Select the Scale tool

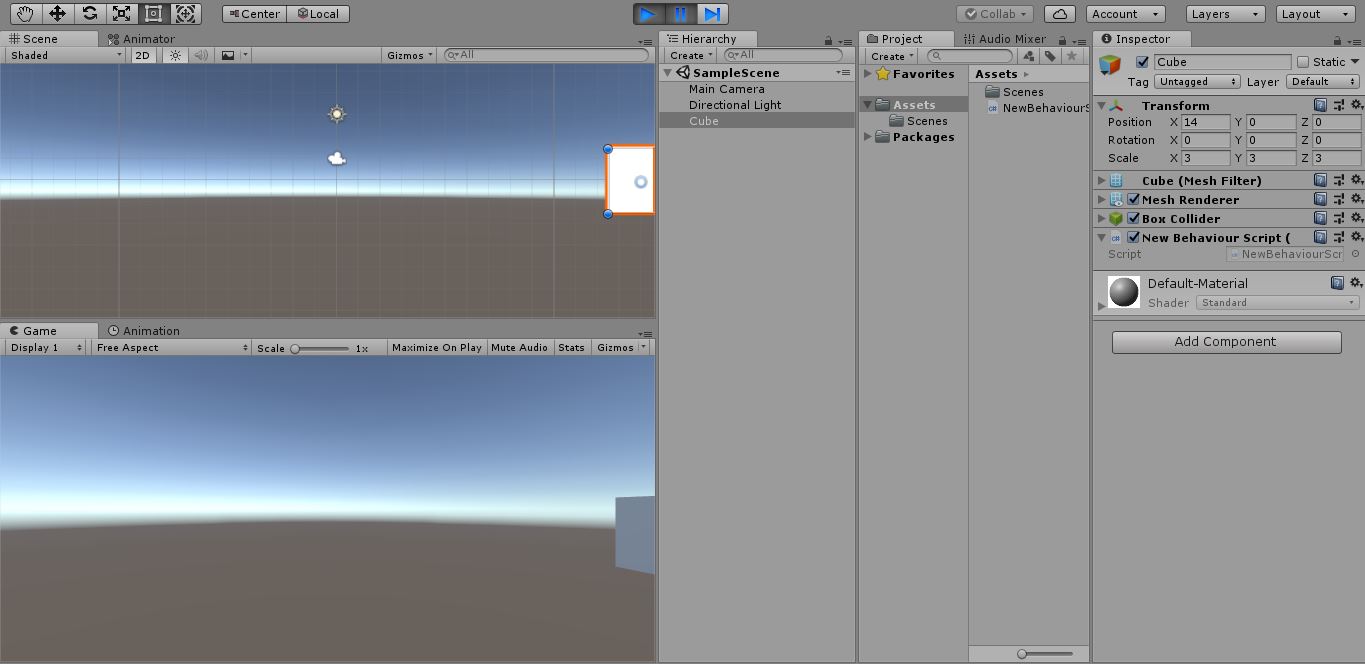tap(121, 14)
